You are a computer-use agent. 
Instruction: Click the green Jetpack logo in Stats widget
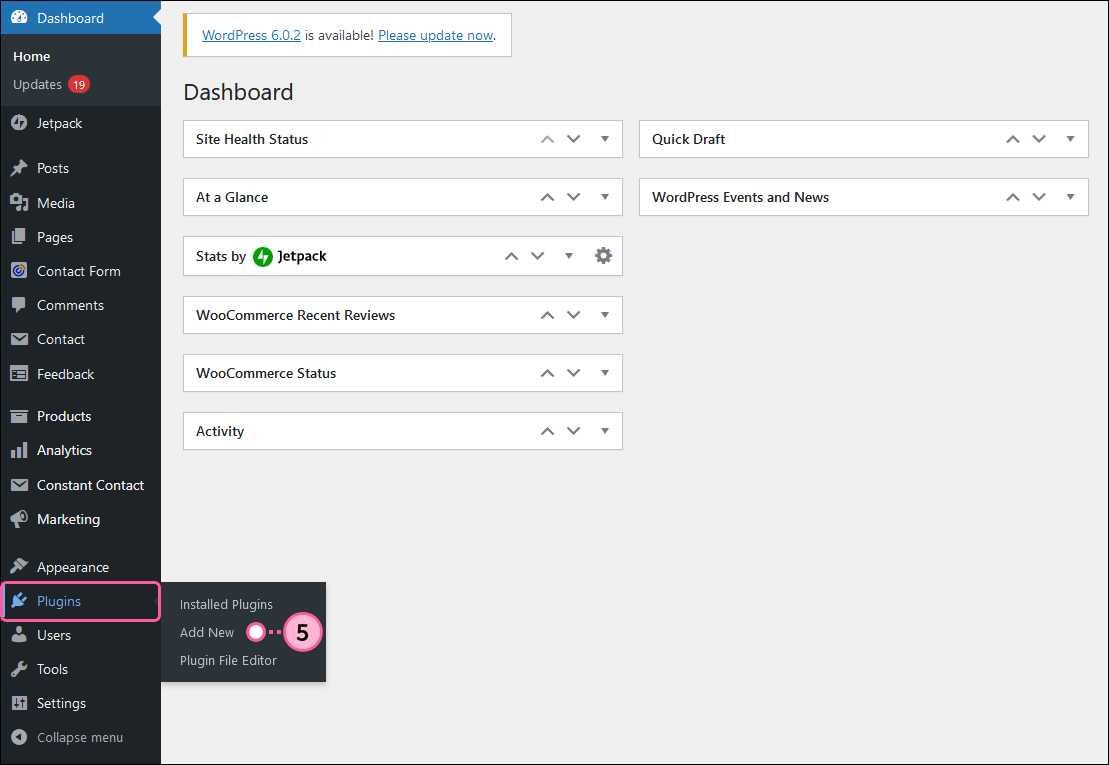[262, 256]
